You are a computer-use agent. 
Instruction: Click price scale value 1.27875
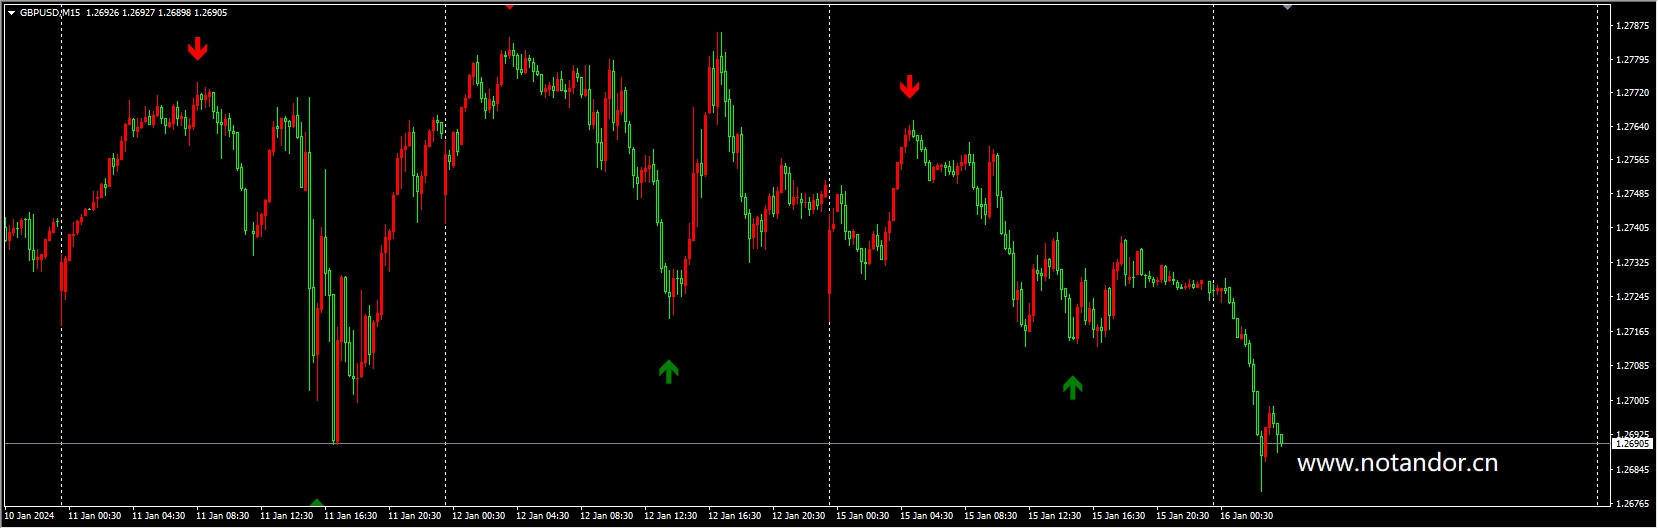(1632, 25)
